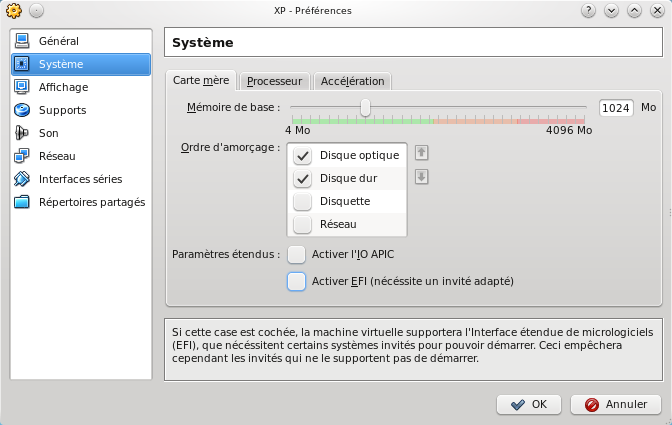This screenshot has width=672, height=425.
Task: Select the Interfaces séries icon
Action: [x=22, y=179]
